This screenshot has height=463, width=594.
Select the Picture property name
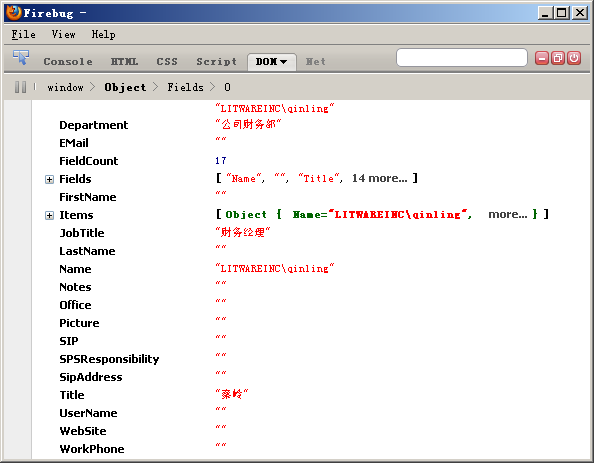(x=80, y=323)
